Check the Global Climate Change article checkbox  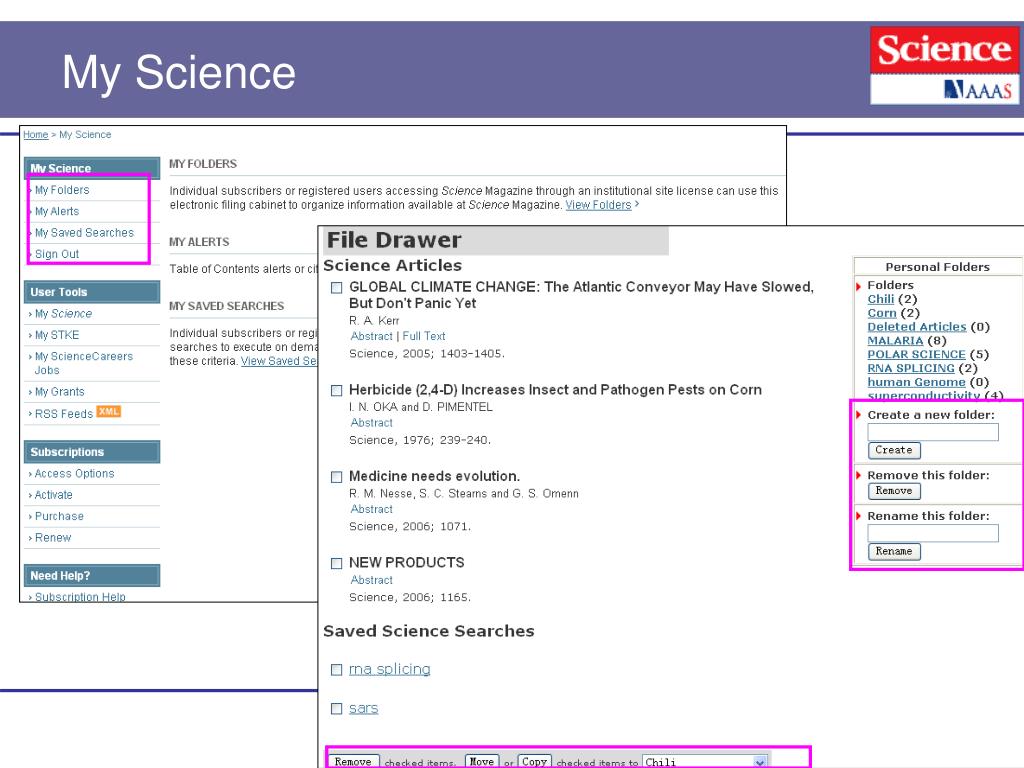coord(336,287)
